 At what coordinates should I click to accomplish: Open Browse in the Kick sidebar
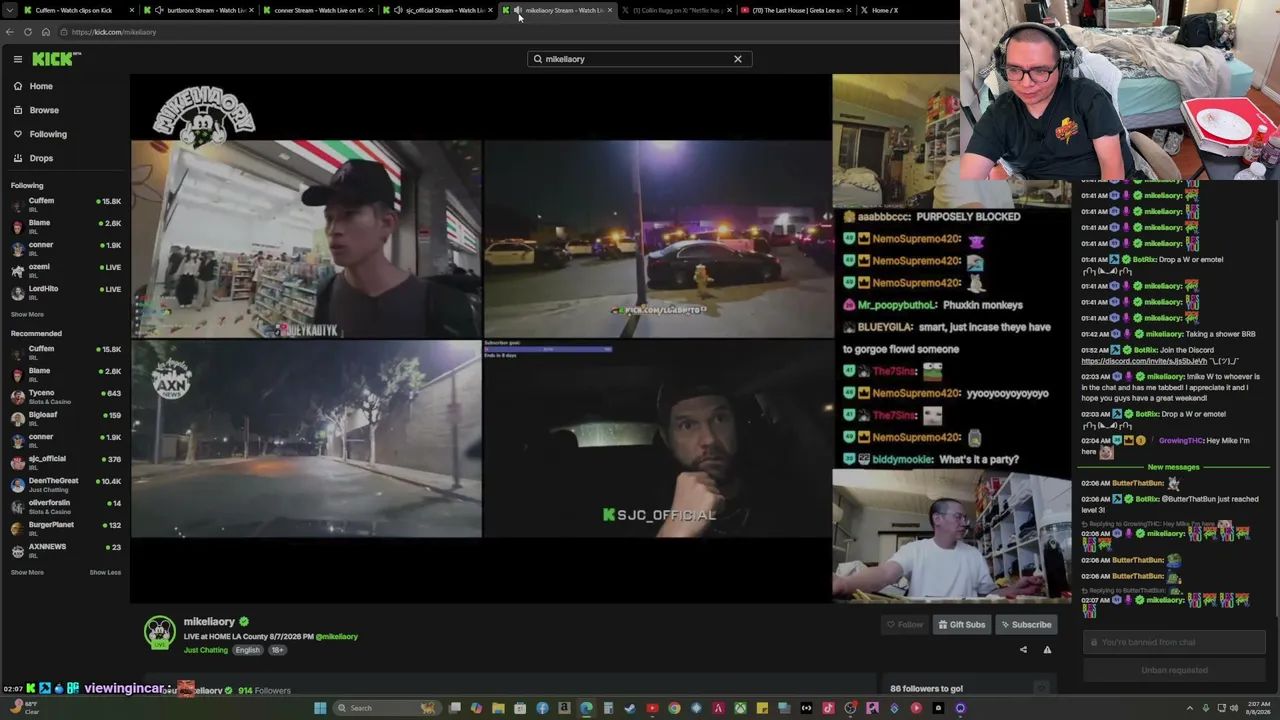click(x=43, y=110)
